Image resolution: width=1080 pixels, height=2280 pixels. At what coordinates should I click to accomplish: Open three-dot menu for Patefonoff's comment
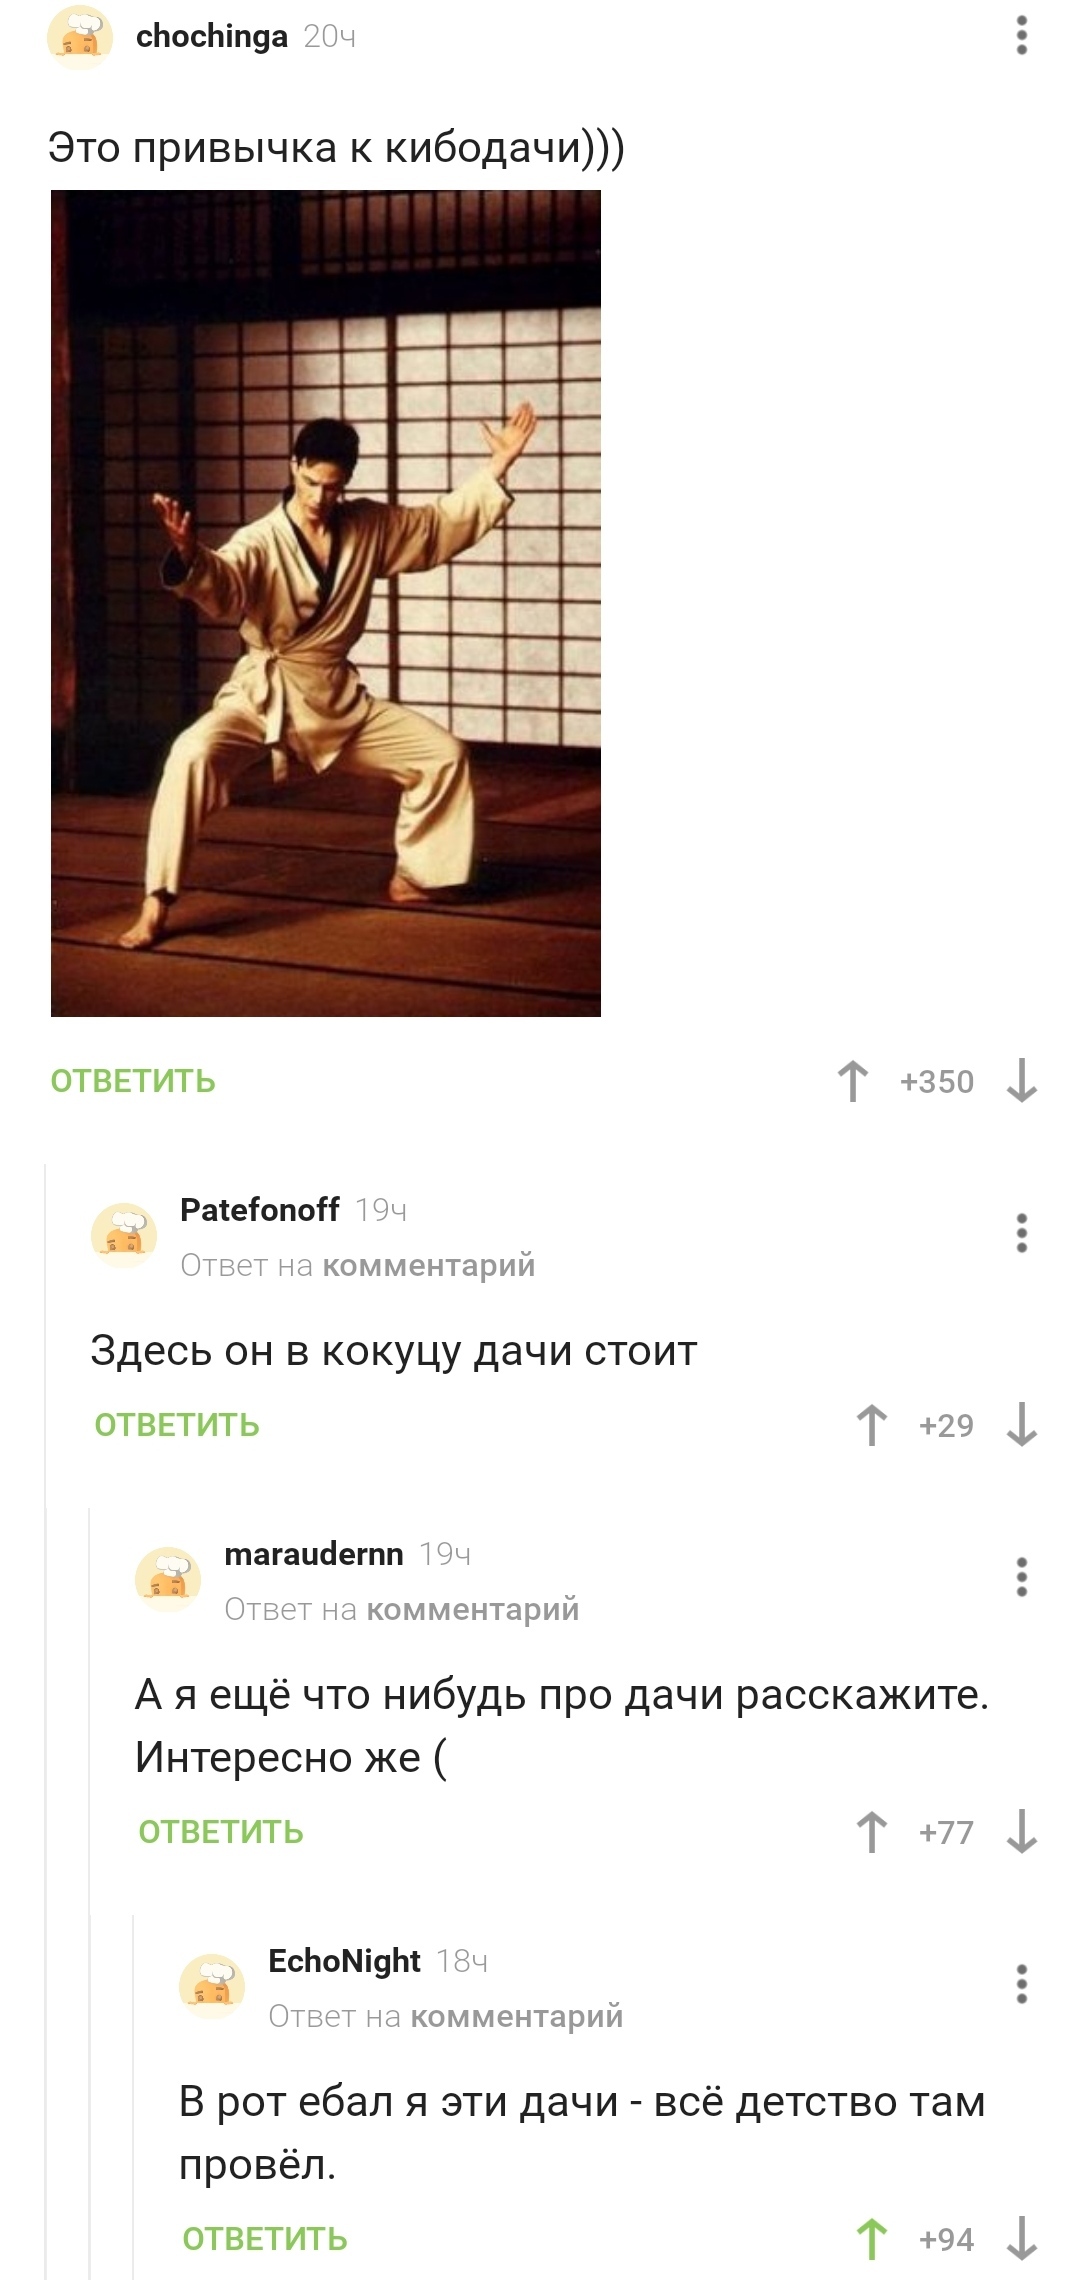pyautogui.click(x=1021, y=1233)
